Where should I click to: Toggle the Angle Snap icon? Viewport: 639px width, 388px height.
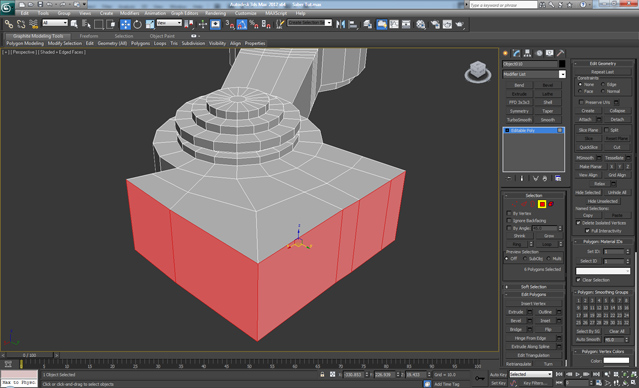[x=242, y=24]
